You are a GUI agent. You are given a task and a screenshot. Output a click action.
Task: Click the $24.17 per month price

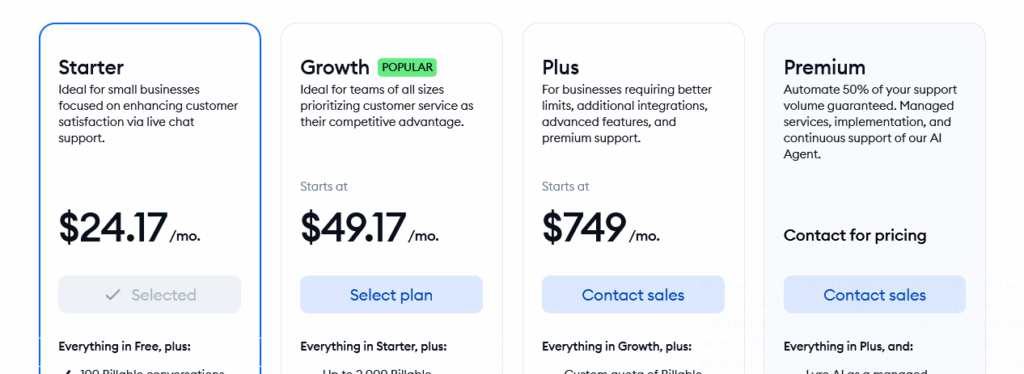pyautogui.click(x=130, y=228)
